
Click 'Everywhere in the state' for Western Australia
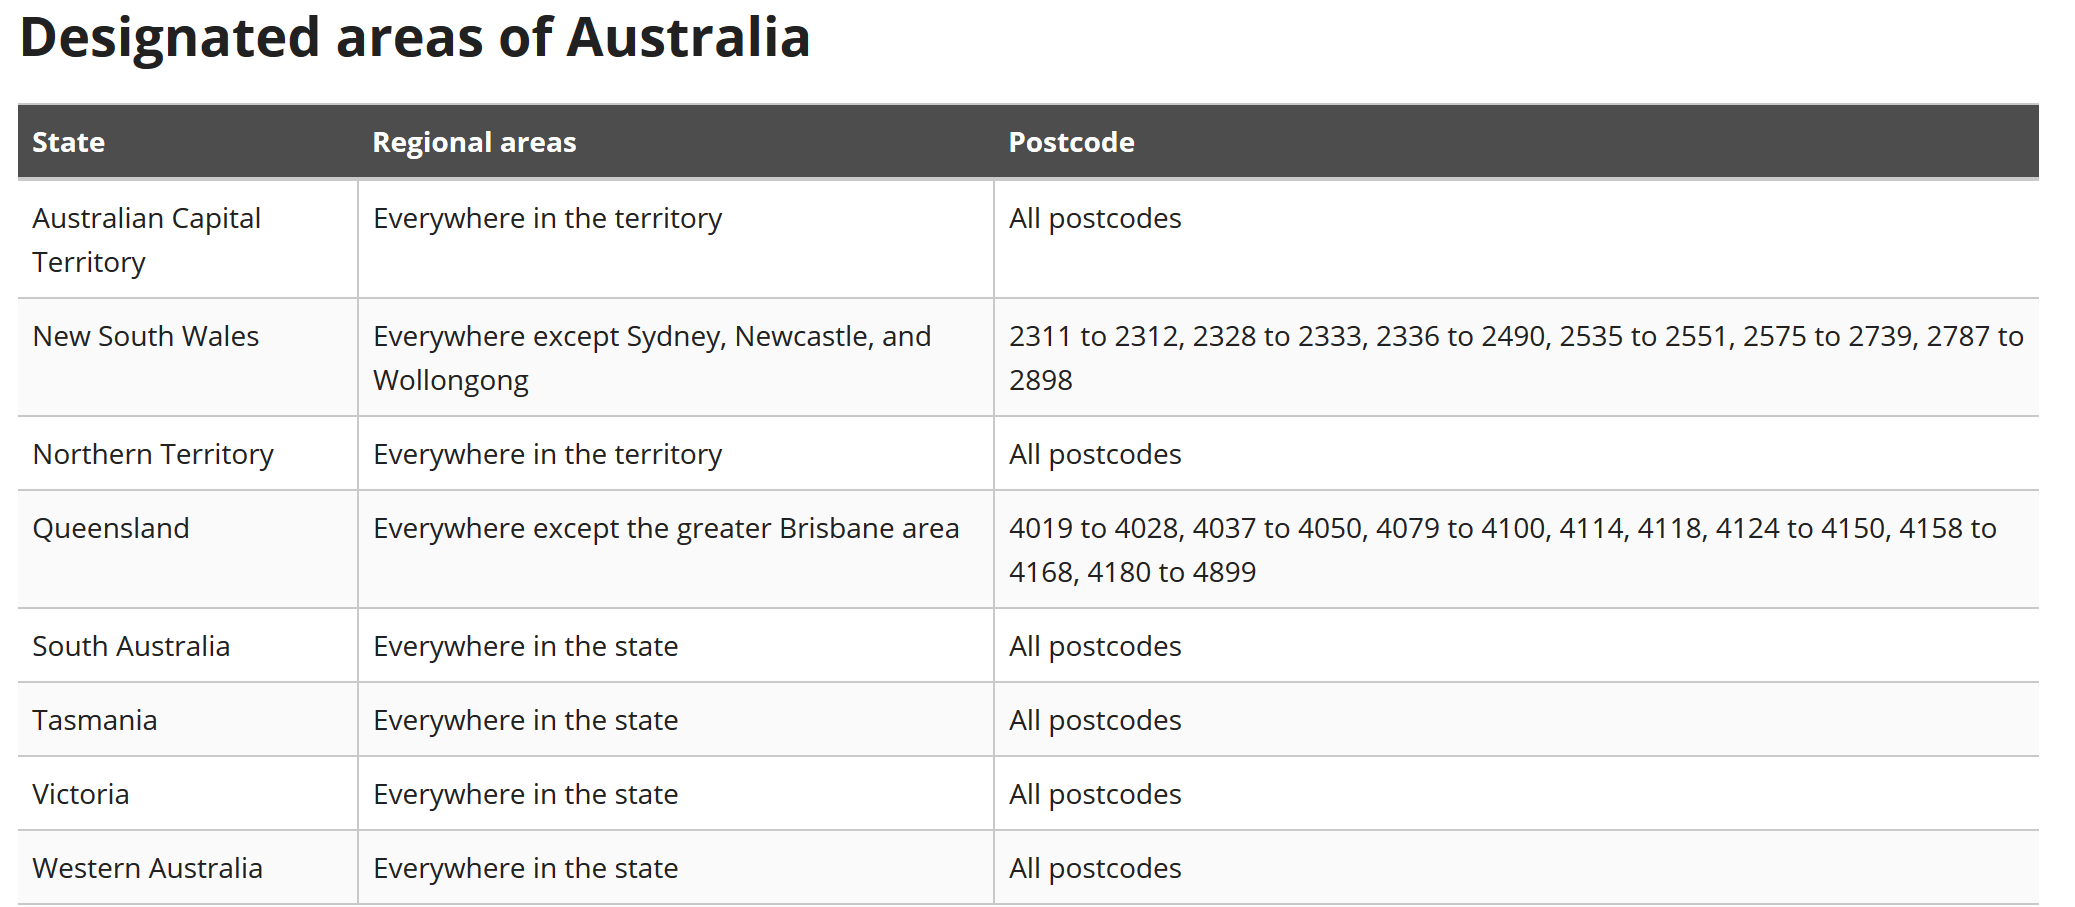point(525,868)
